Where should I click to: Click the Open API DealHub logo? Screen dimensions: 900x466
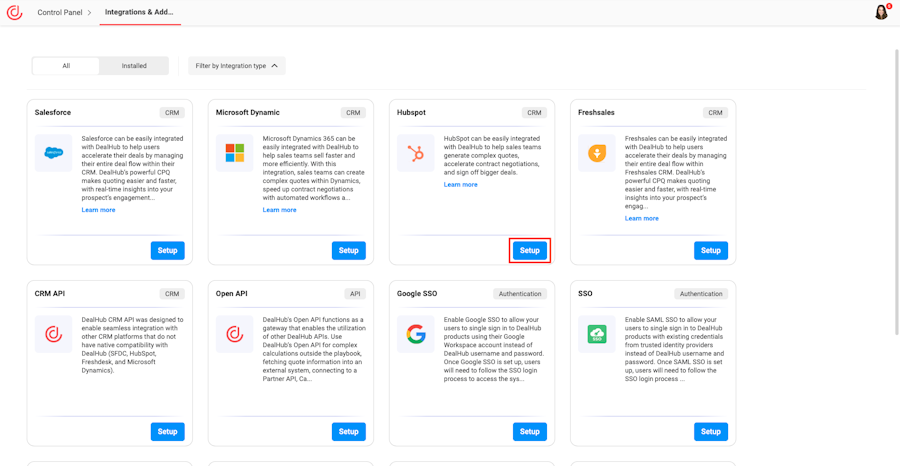pos(234,334)
